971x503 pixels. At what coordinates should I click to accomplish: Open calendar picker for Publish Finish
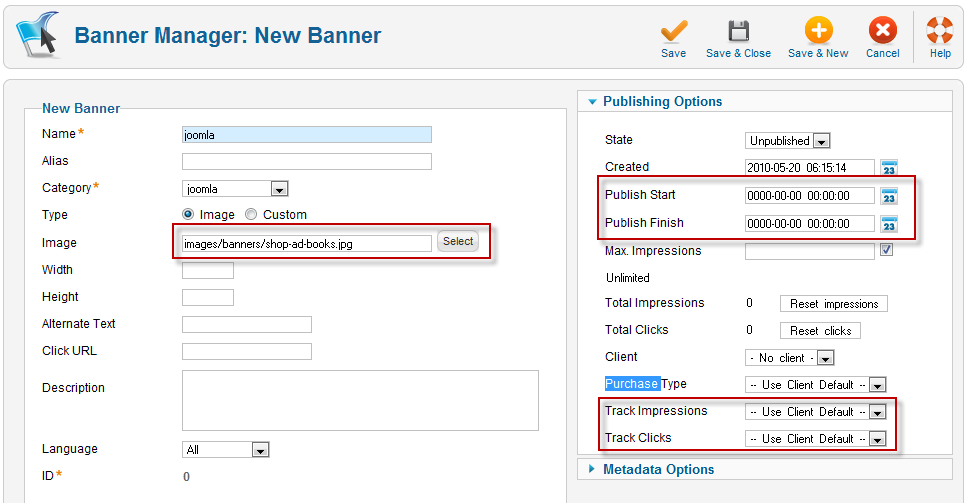tap(888, 224)
